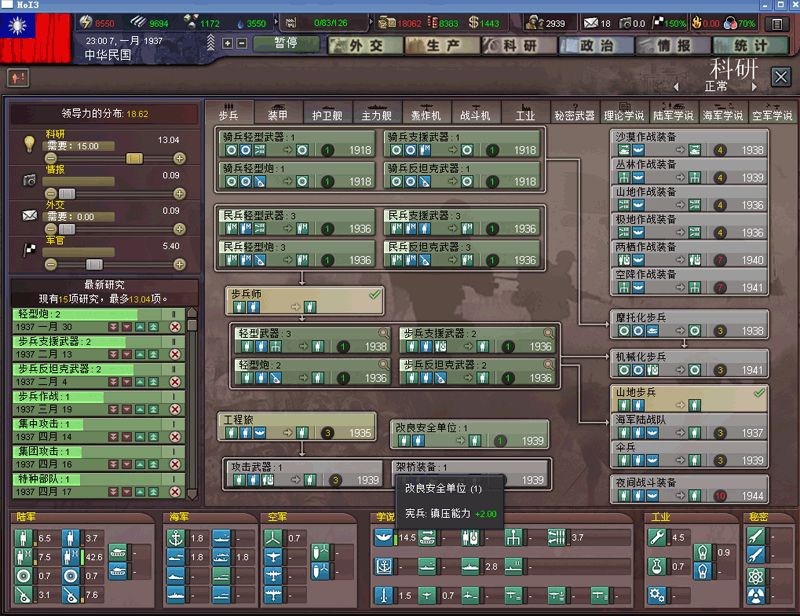The height and width of the screenshot is (616, 800).
Task: Move 步兵支援武器 research to top of queue
Action: (154, 355)
